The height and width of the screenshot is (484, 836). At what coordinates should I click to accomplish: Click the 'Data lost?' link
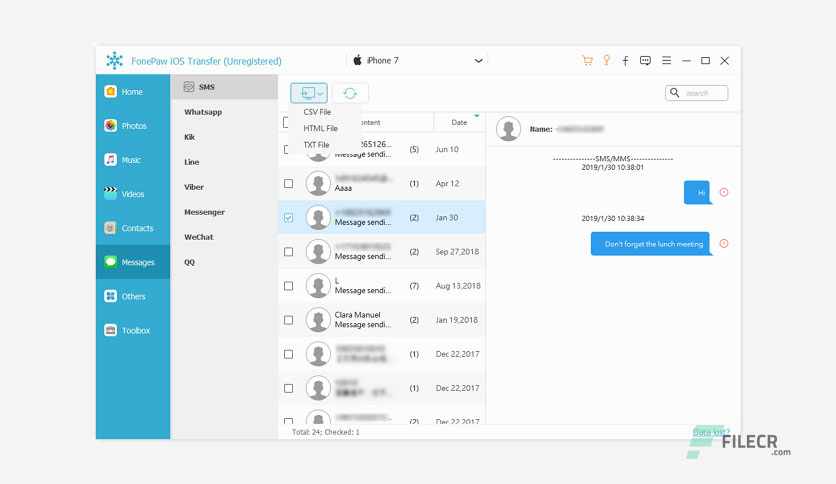click(711, 432)
